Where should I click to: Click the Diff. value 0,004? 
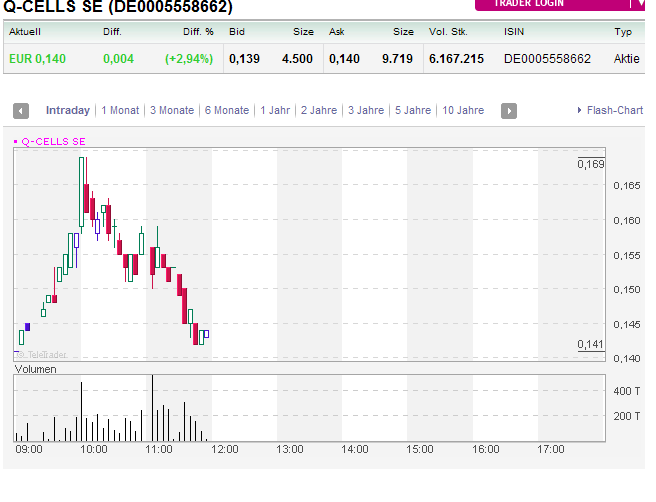pyautogui.click(x=118, y=59)
